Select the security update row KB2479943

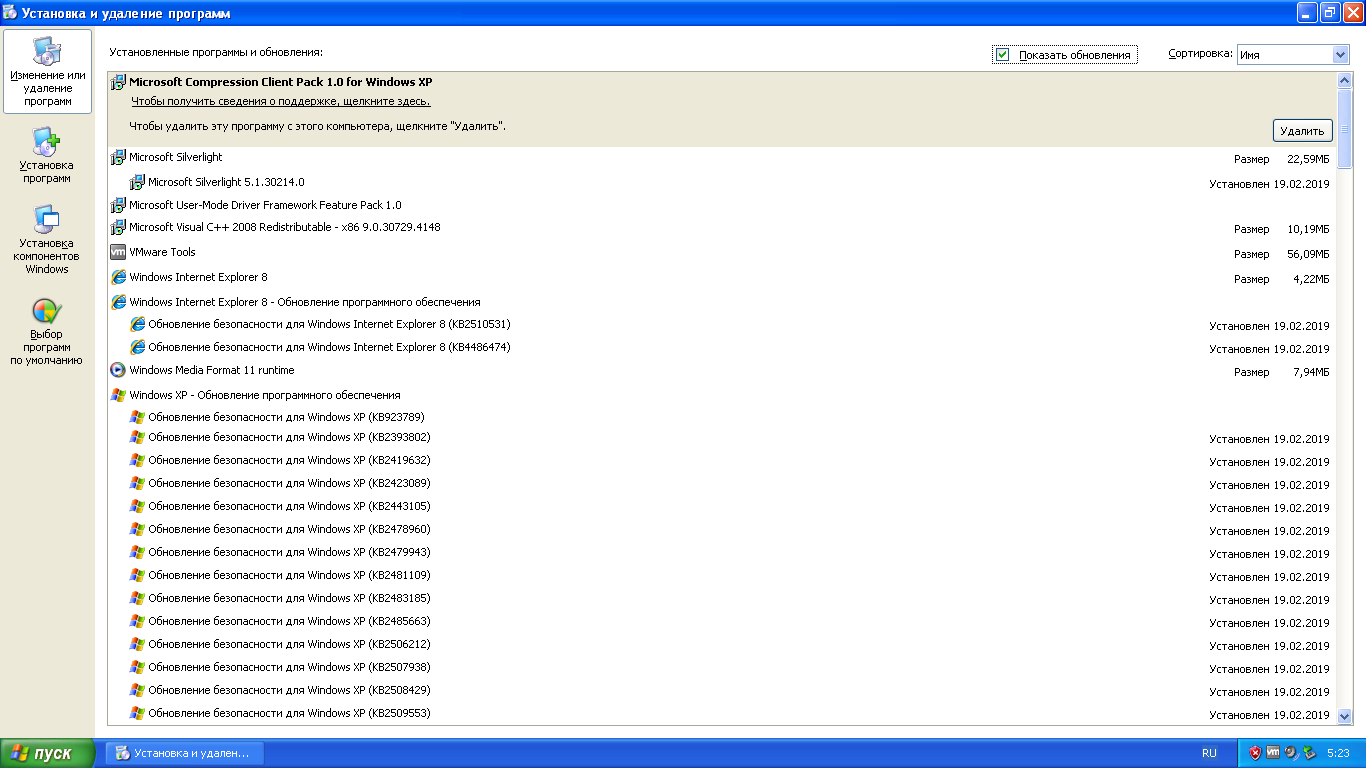point(721,552)
